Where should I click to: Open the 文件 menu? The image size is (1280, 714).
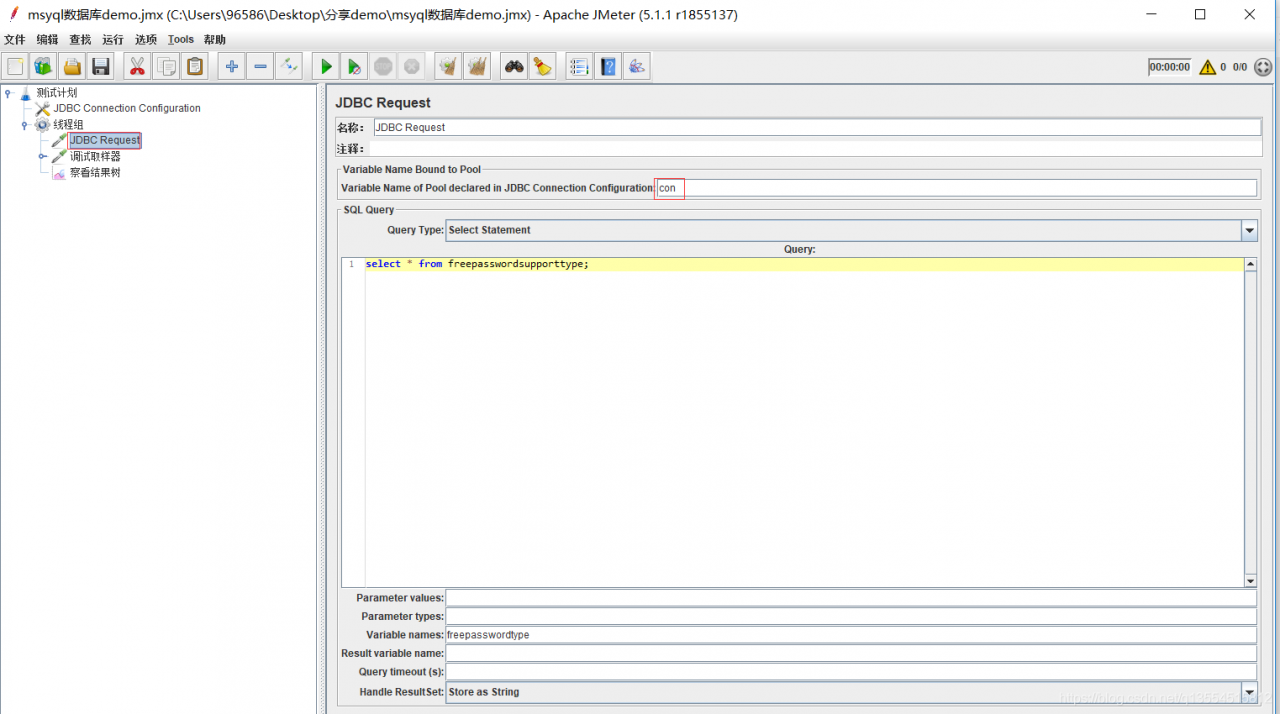[x=15, y=39]
